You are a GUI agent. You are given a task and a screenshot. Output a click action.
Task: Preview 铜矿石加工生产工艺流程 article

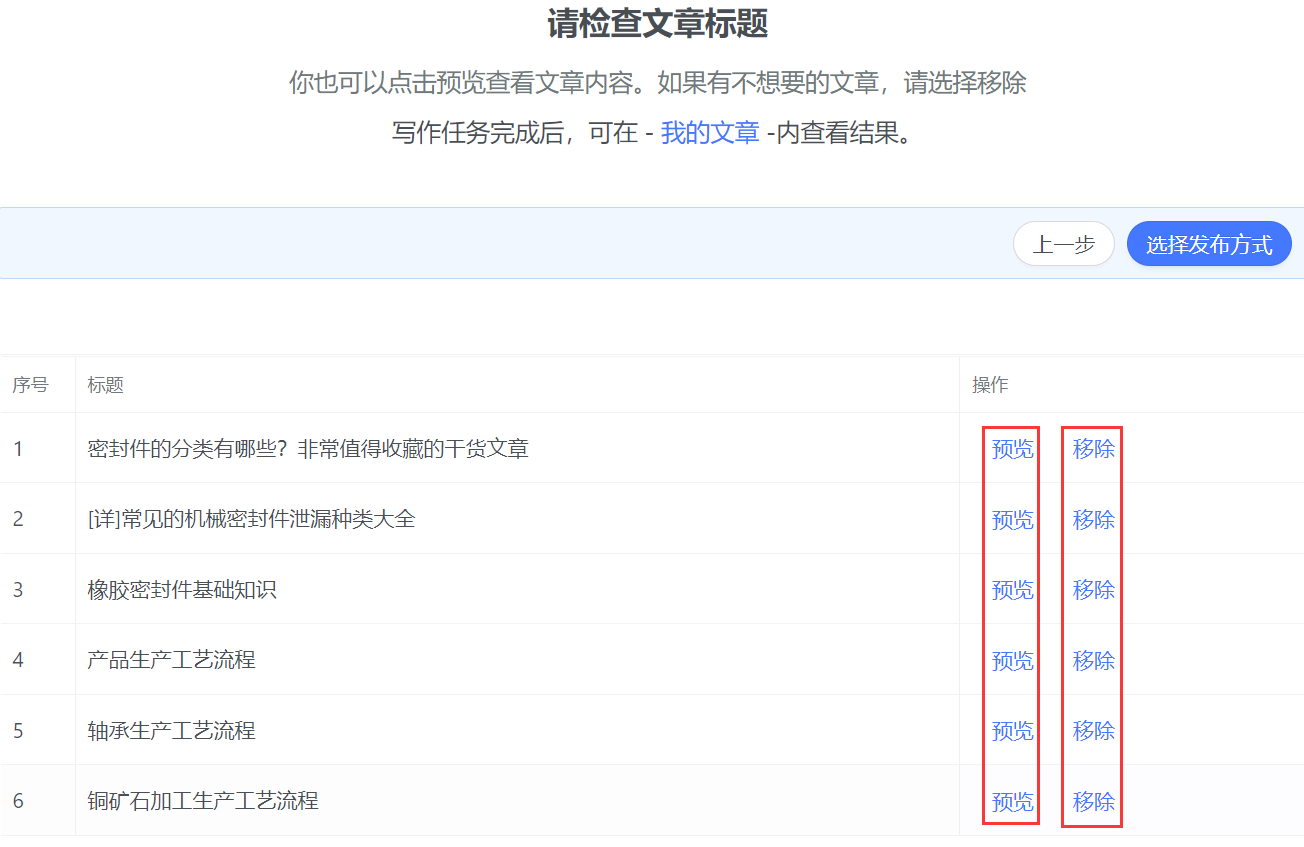tap(1012, 802)
